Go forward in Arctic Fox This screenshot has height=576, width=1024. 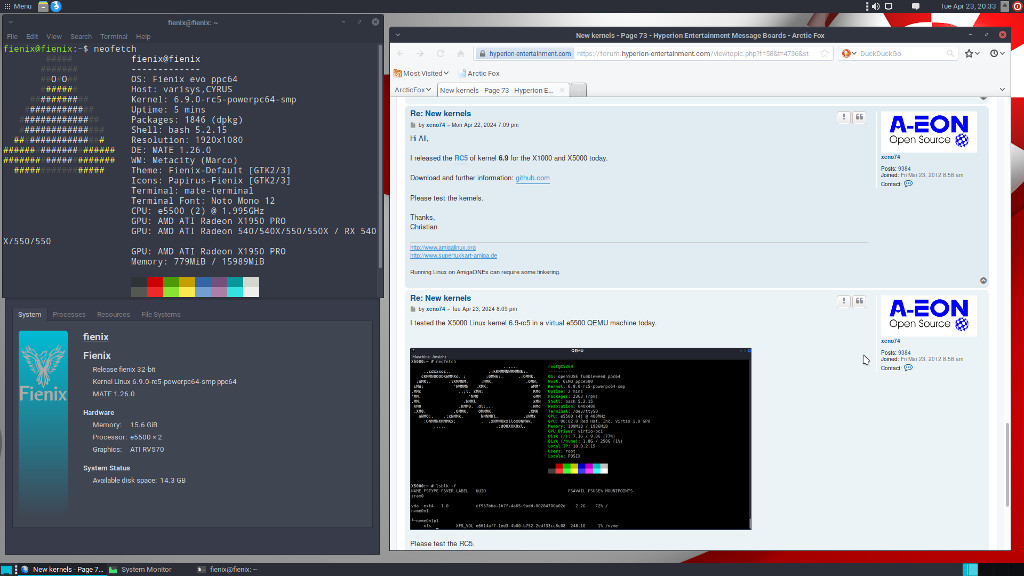(420, 54)
